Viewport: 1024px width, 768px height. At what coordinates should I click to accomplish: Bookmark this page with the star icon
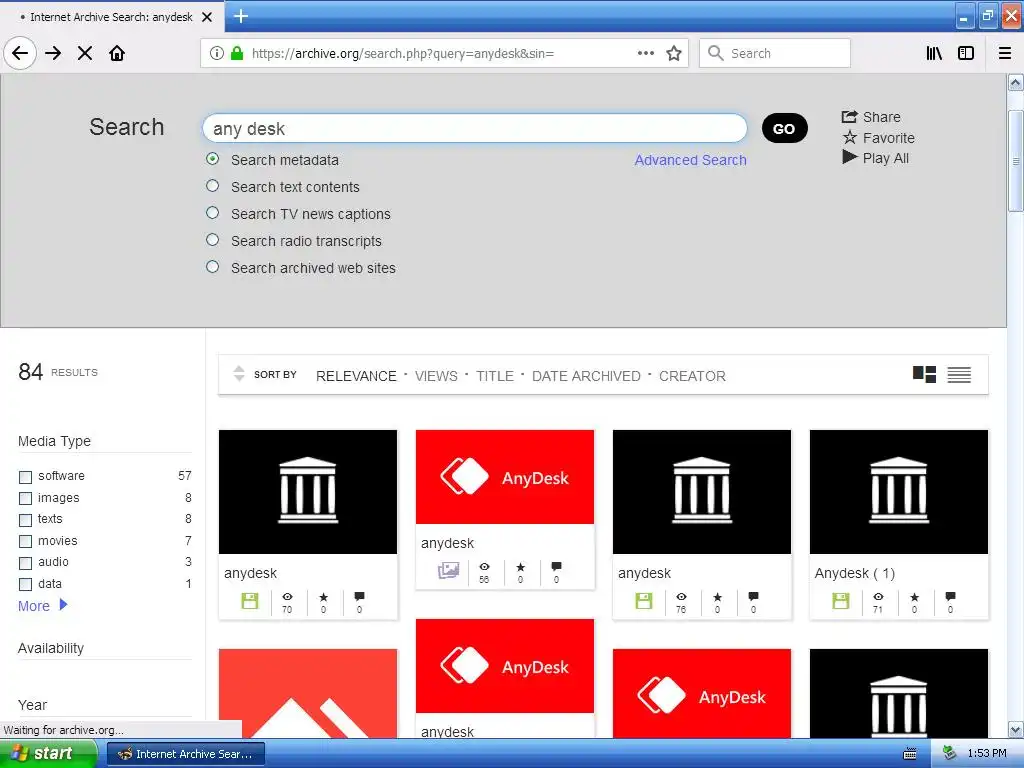[x=674, y=53]
